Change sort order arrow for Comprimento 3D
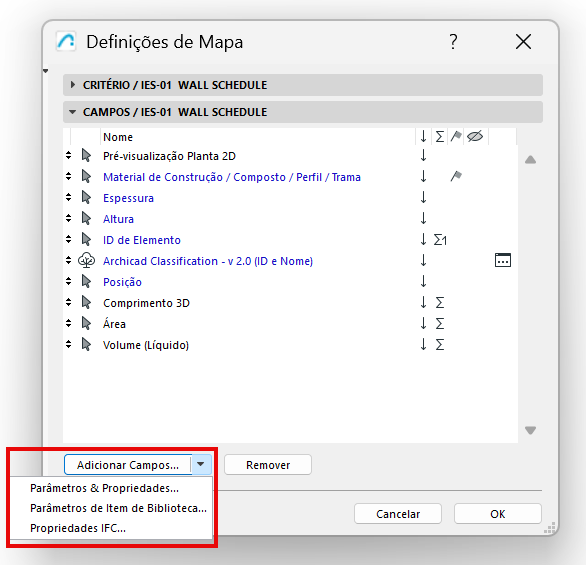The width and height of the screenshot is (586, 565). tap(423, 302)
